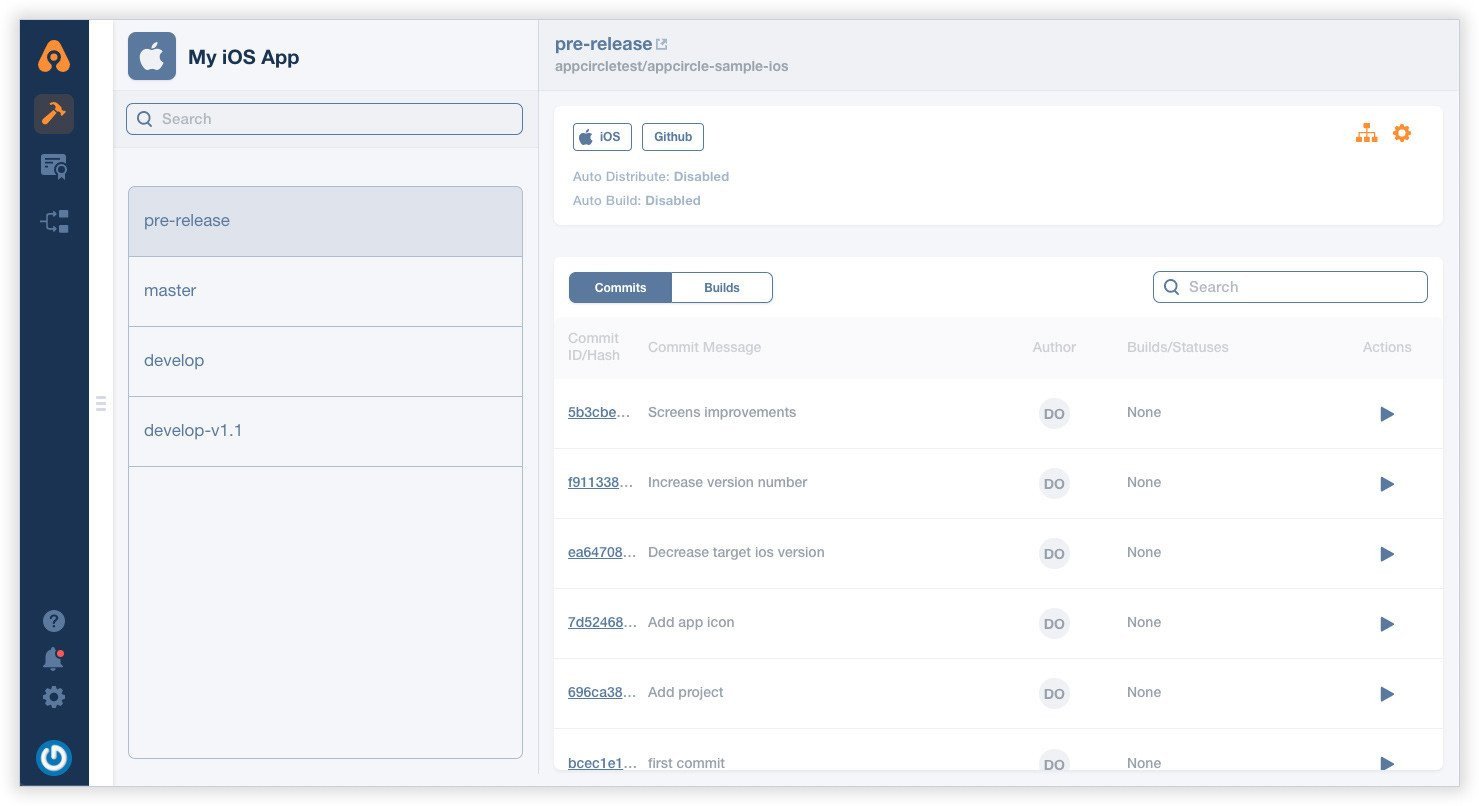This screenshot has width=1479, height=806.
Task: Open the Distribution module sidebar icon
Action: click(54, 221)
